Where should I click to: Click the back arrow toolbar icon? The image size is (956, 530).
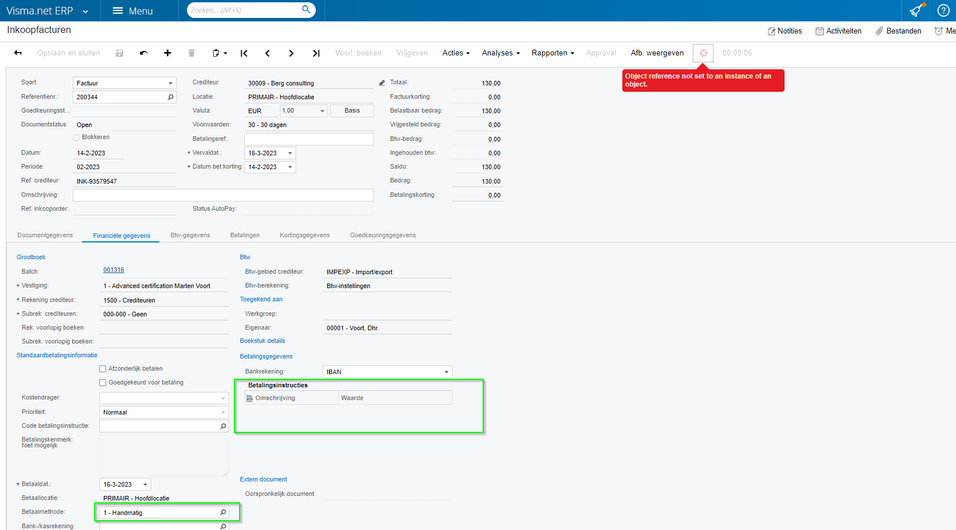coord(18,53)
